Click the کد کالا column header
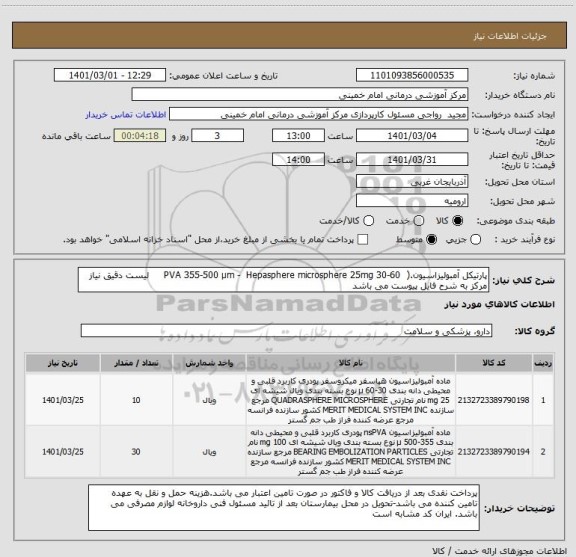This screenshot has width=576, height=557. (x=494, y=363)
